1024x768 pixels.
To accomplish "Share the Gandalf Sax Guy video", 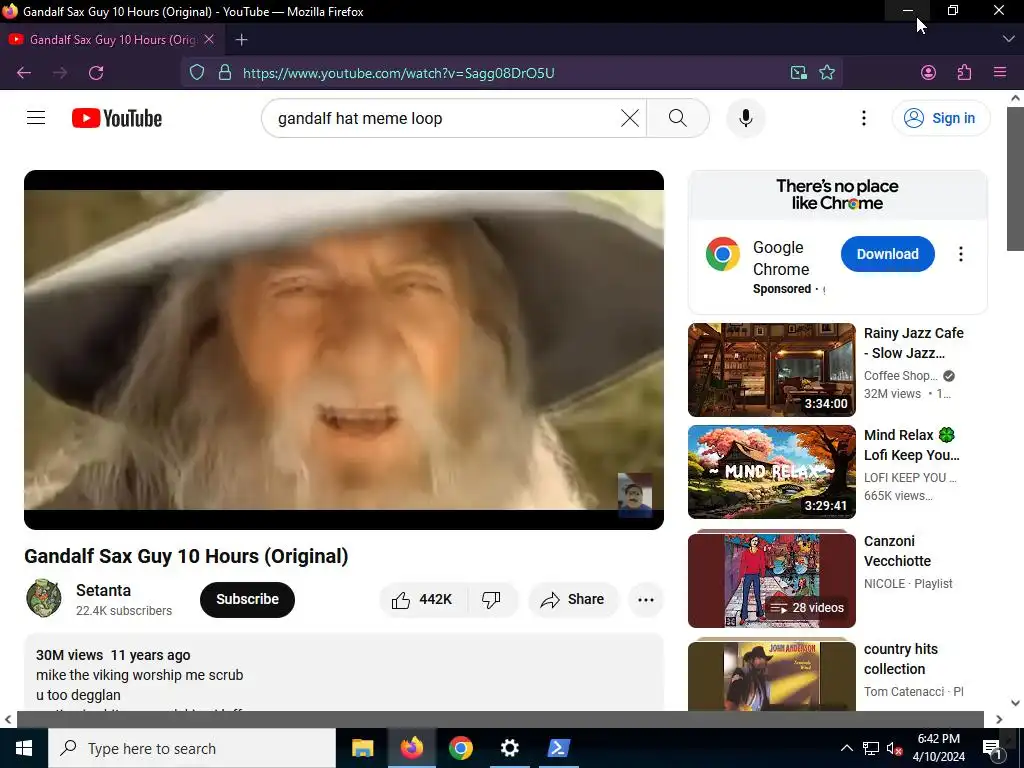I will point(573,600).
